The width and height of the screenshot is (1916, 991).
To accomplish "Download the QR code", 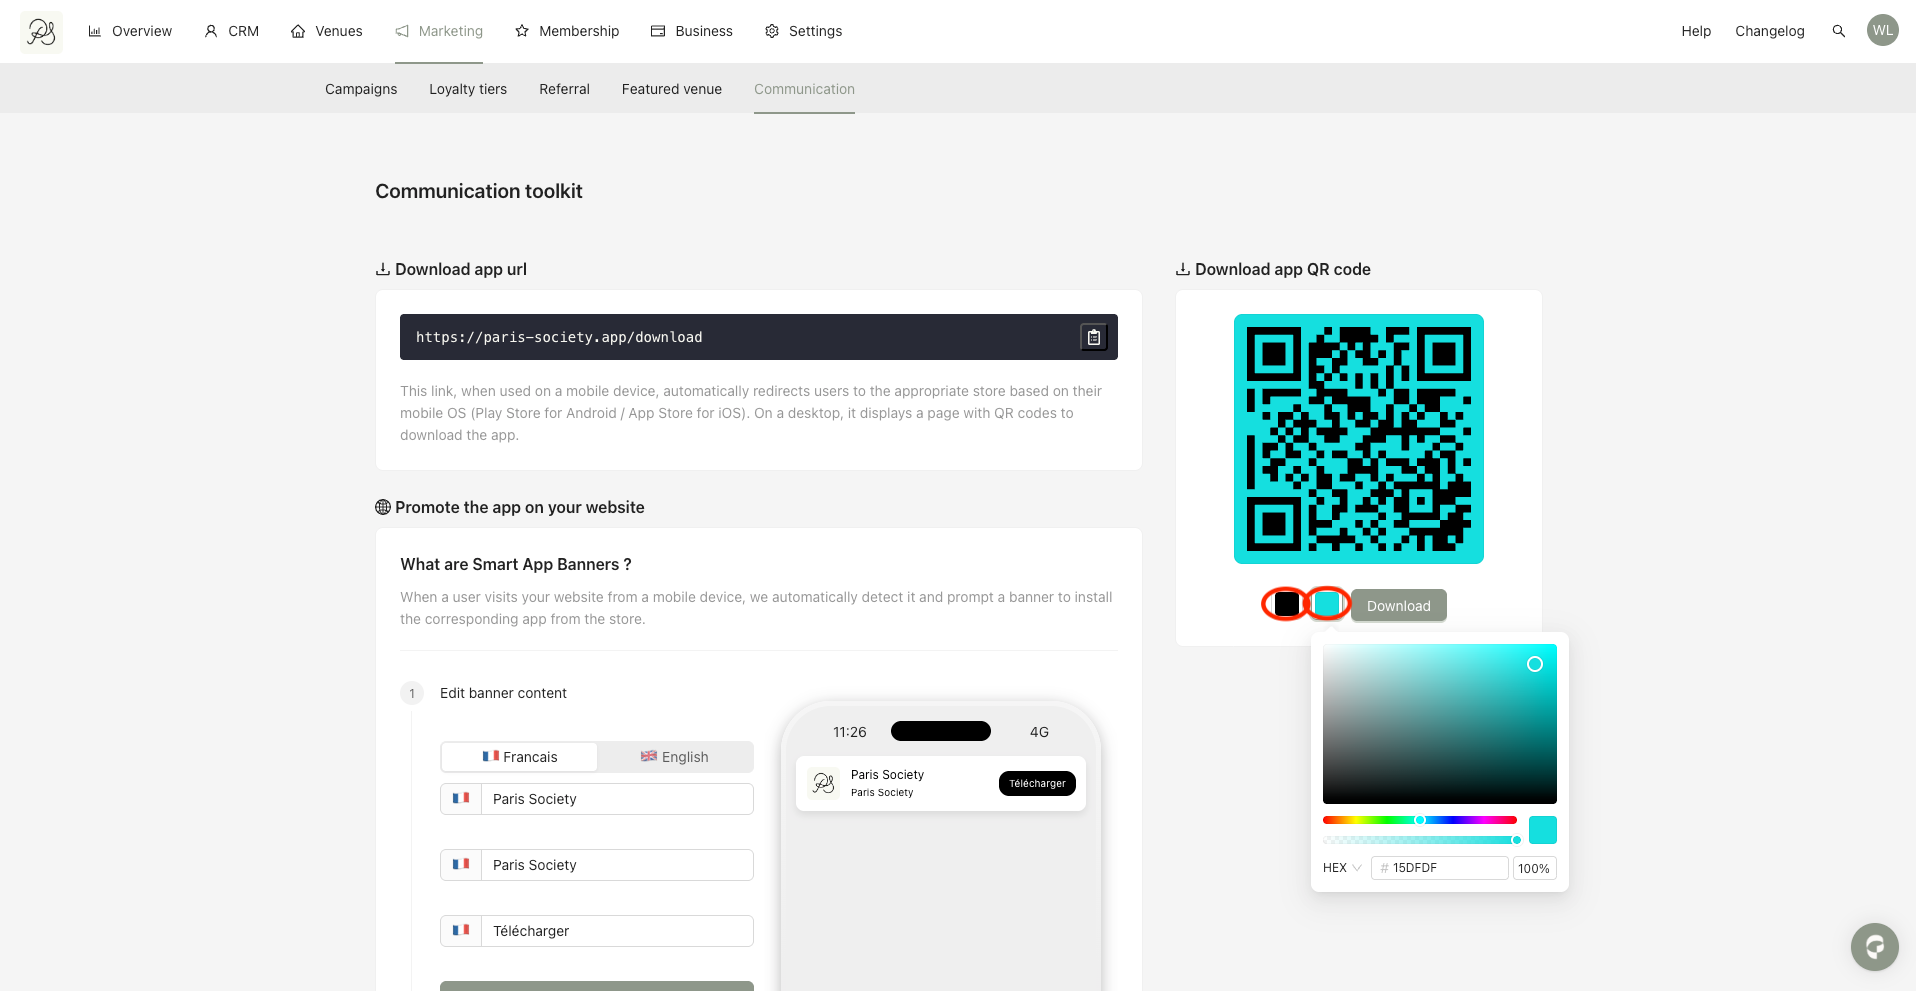I will (x=1398, y=605).
